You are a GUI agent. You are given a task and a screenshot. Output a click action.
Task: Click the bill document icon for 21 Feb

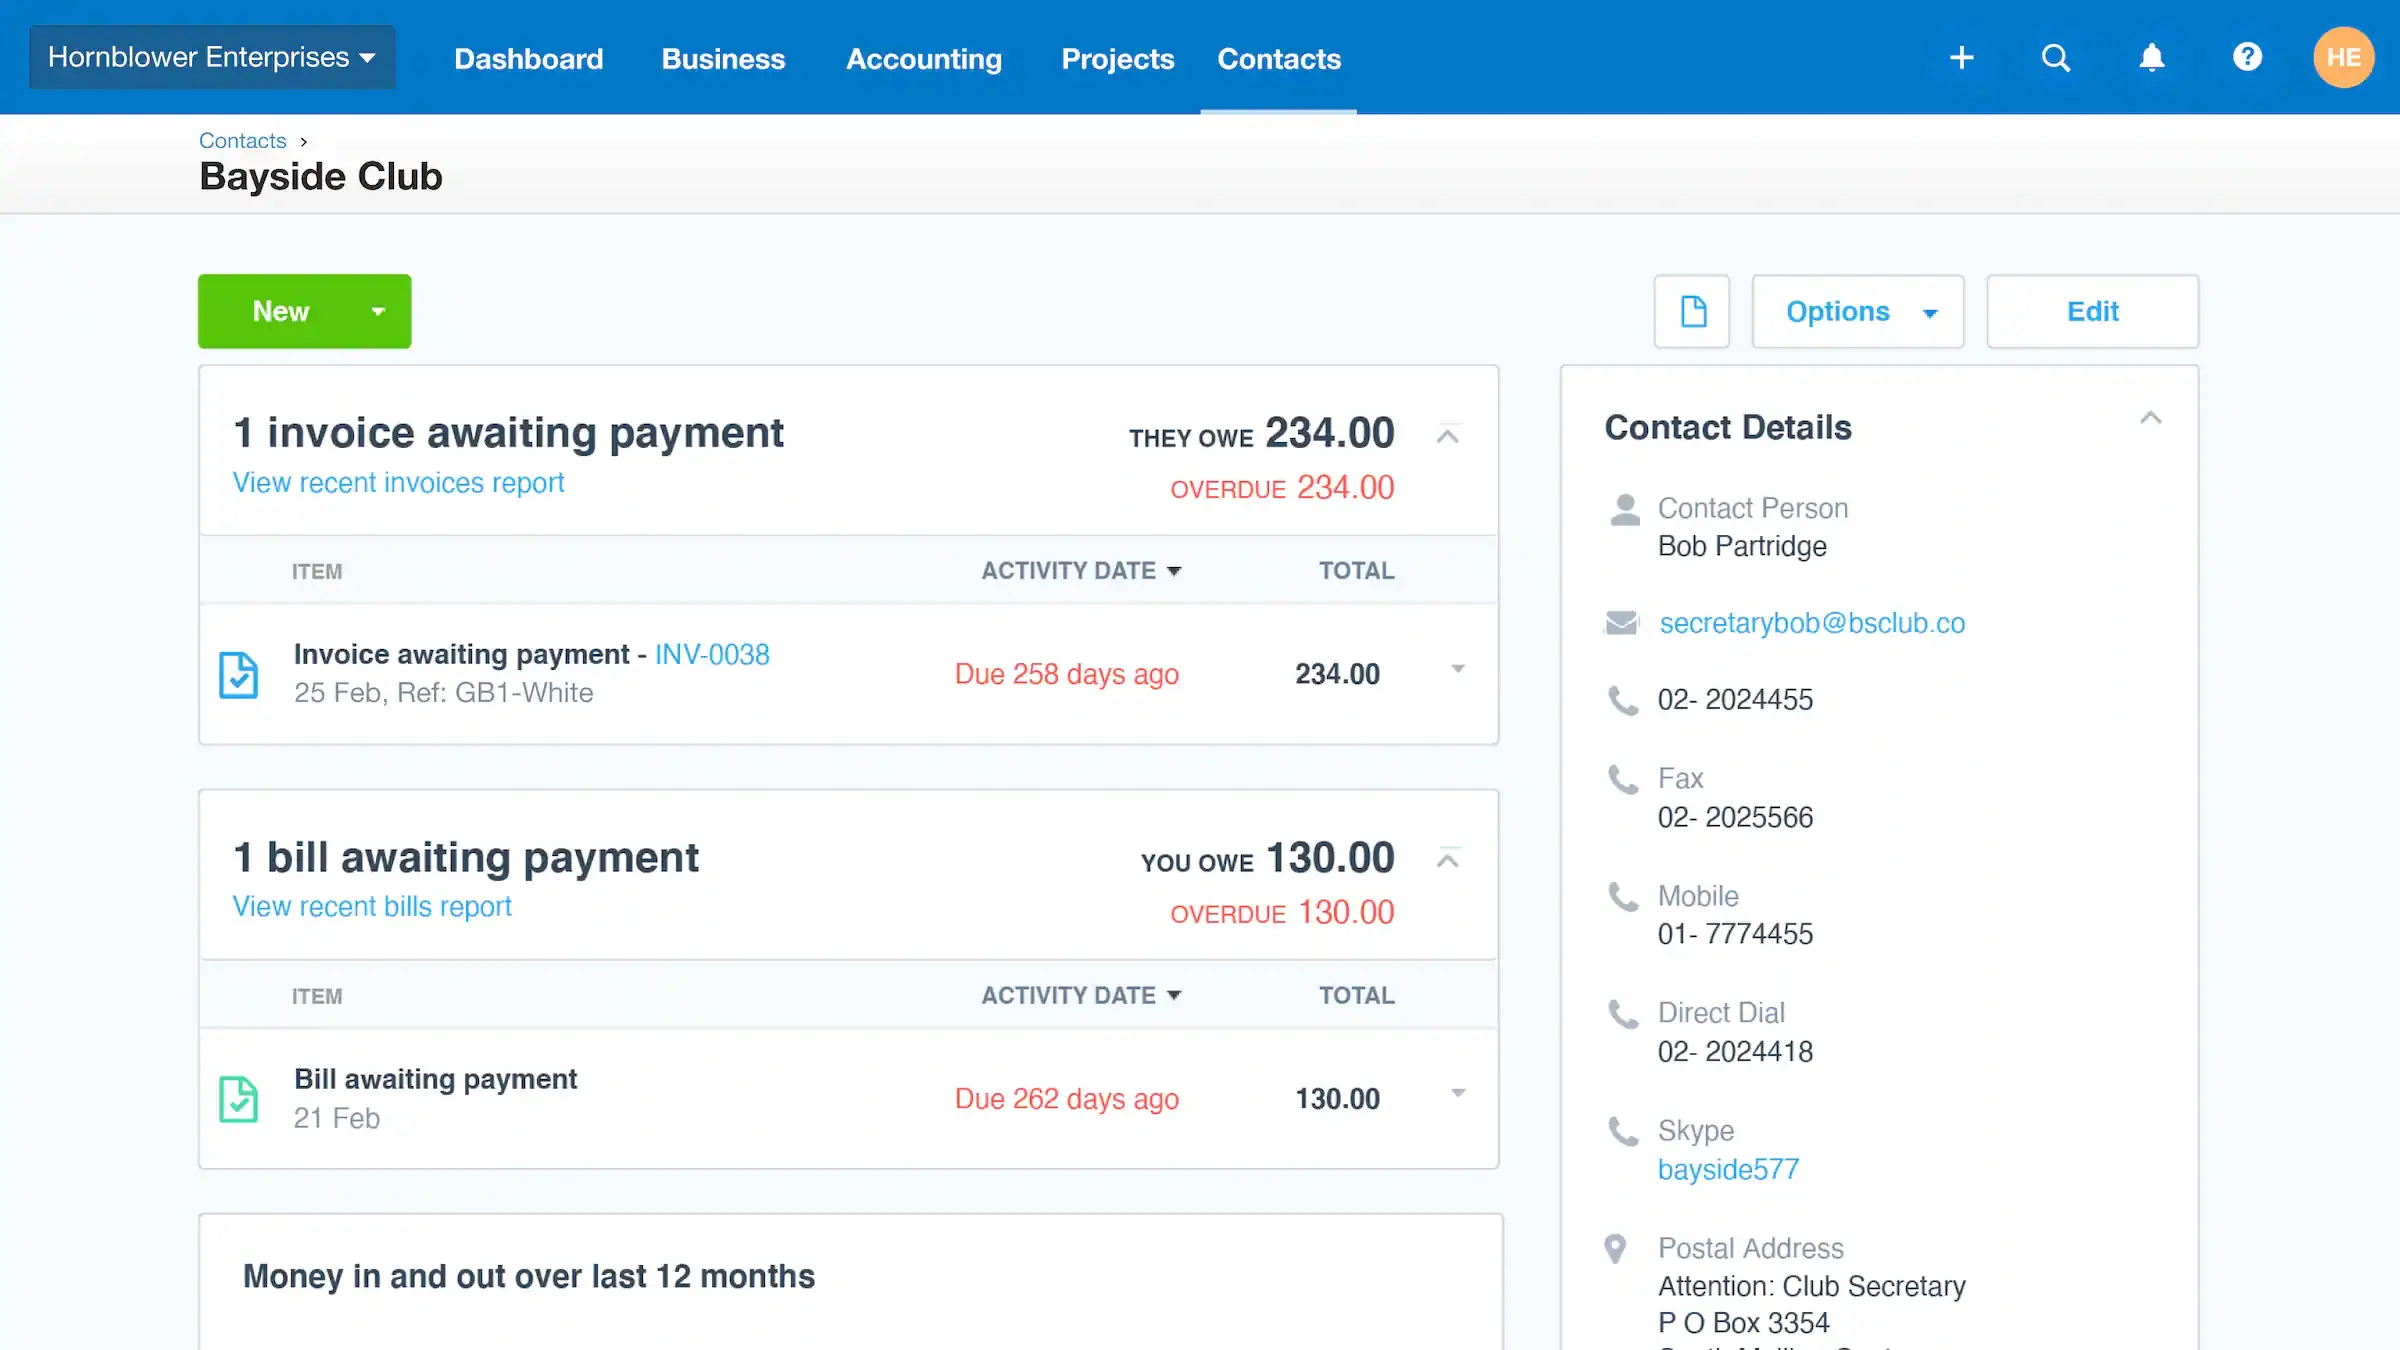click(238, 1099)
